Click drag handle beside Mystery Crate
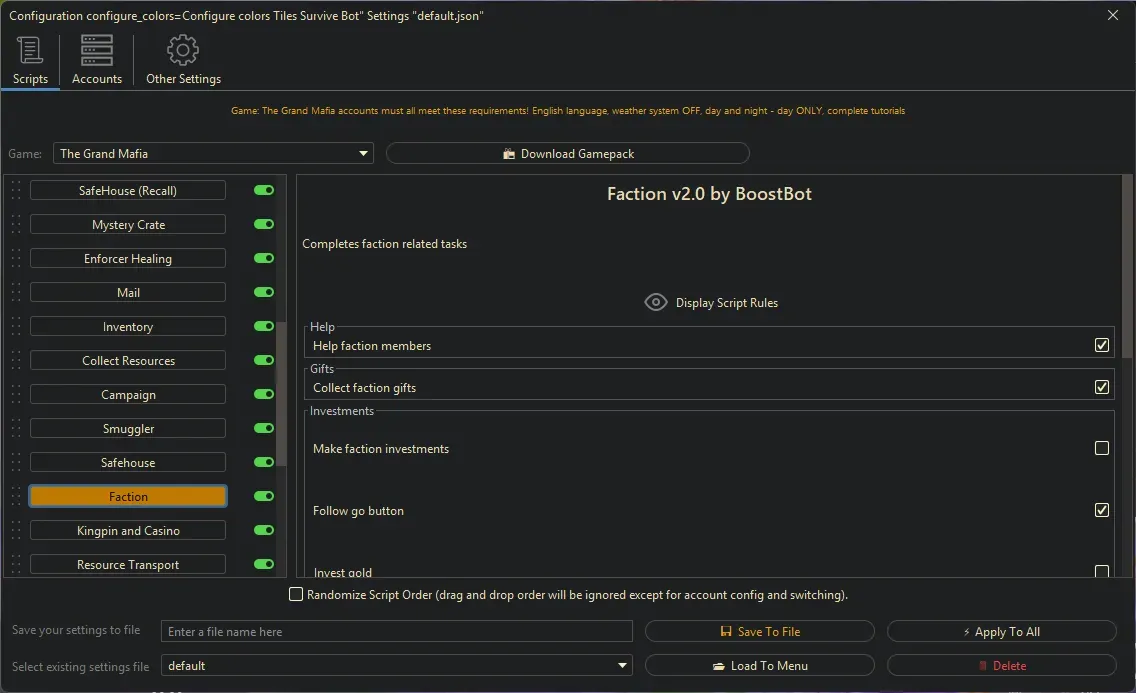The width and height of the screenshot is (1136, 693). (16, 224)
